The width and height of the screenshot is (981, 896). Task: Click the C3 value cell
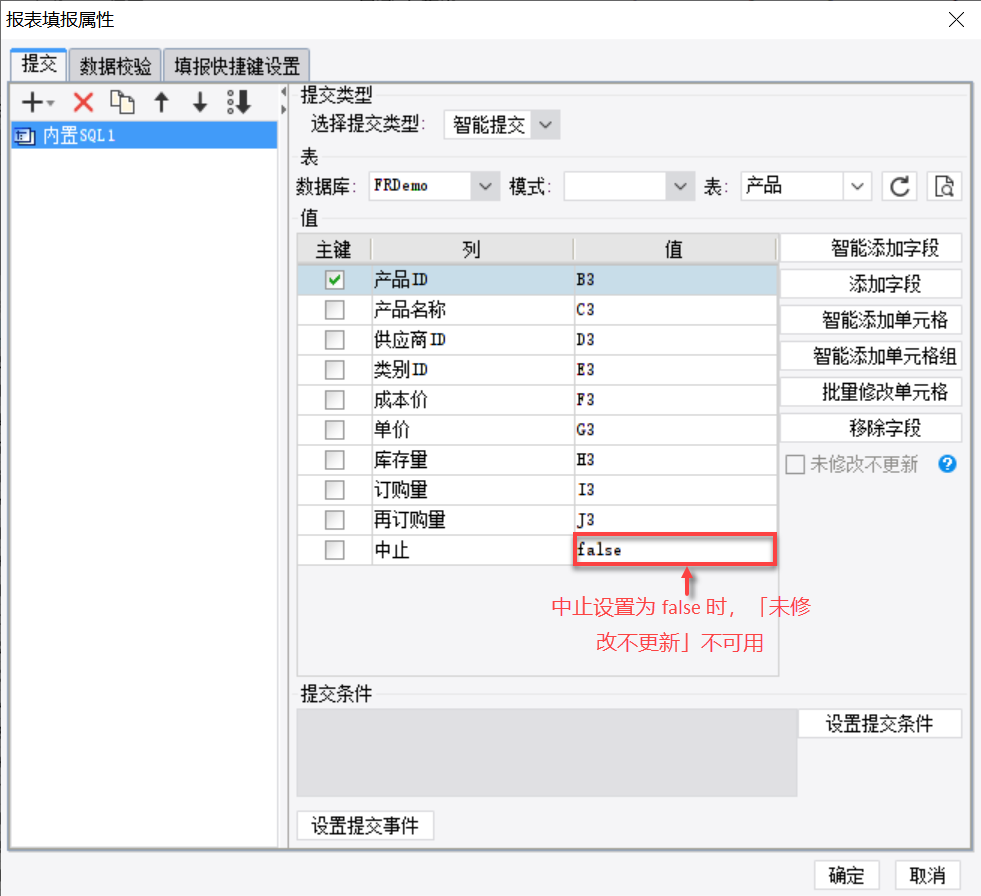[x=676, y=310]
